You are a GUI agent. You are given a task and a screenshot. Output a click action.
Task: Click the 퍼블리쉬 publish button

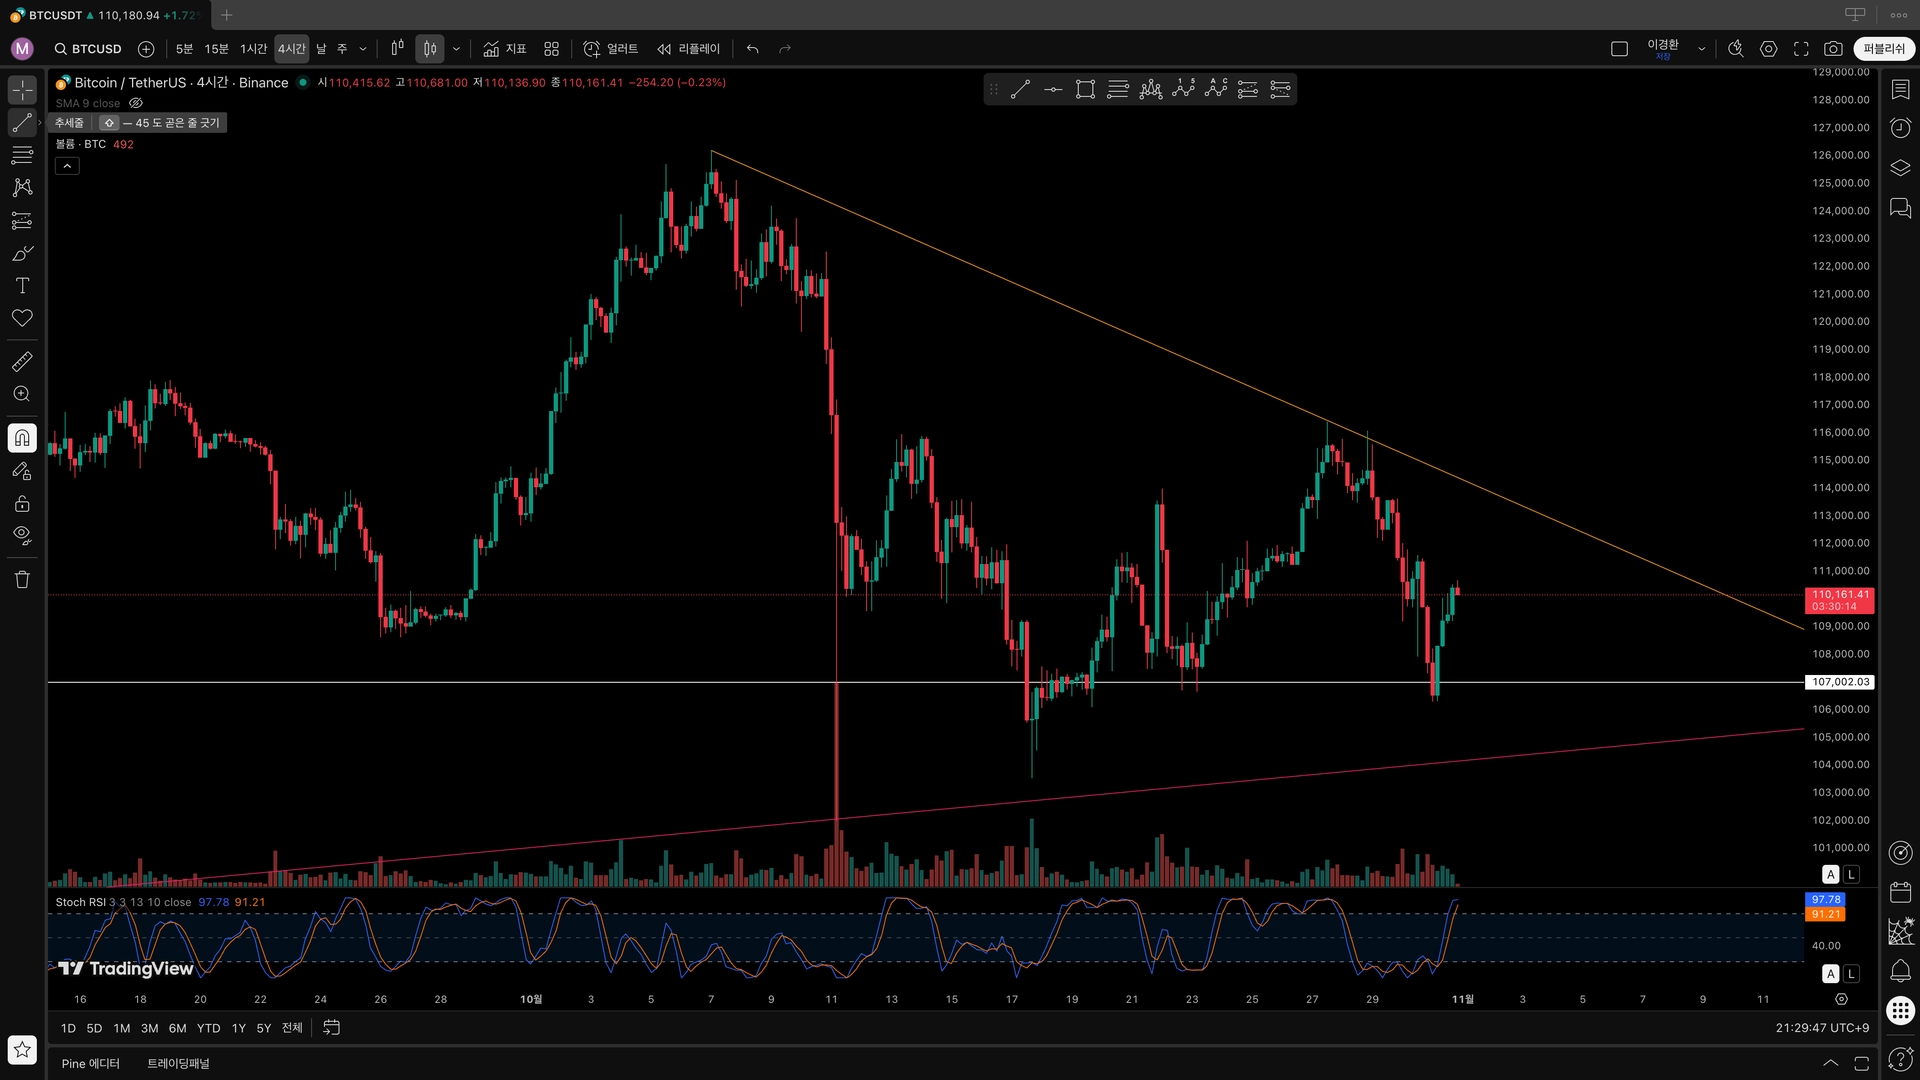1884,49
